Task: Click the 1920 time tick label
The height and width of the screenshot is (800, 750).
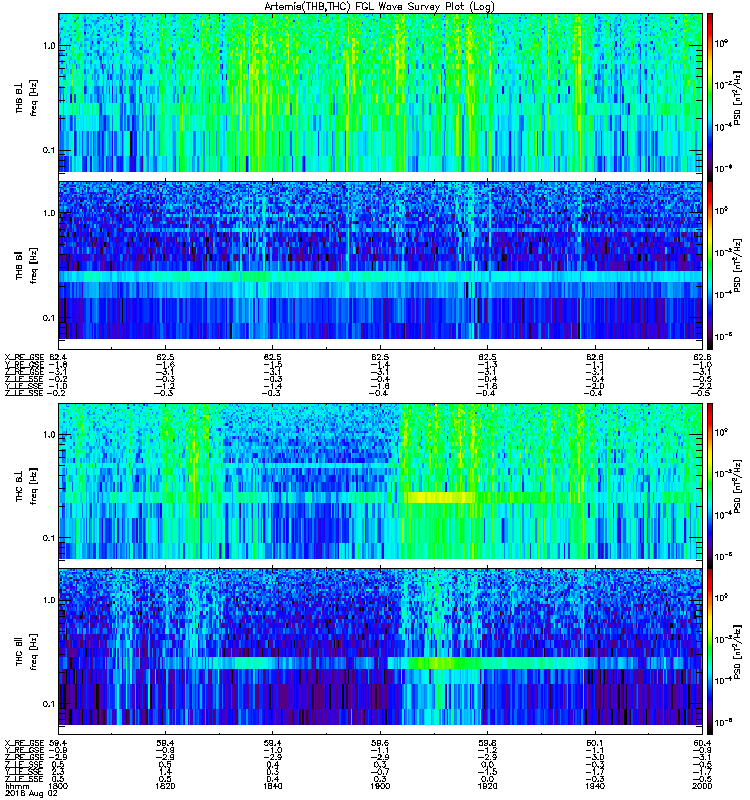Action: (x=487, y=786)
